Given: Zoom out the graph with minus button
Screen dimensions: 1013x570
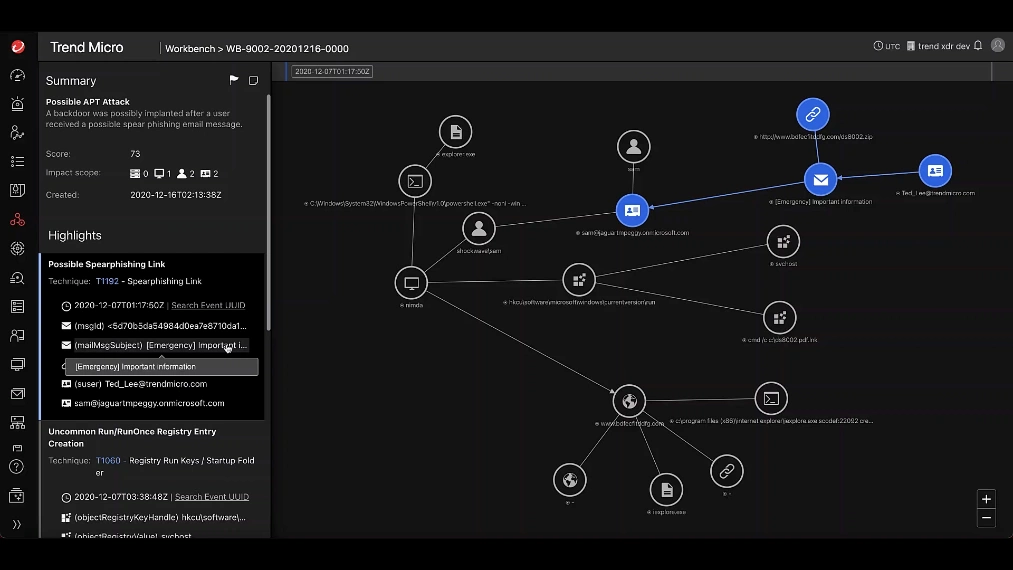Looking at the screenshot, I should [x=986, y=518].
